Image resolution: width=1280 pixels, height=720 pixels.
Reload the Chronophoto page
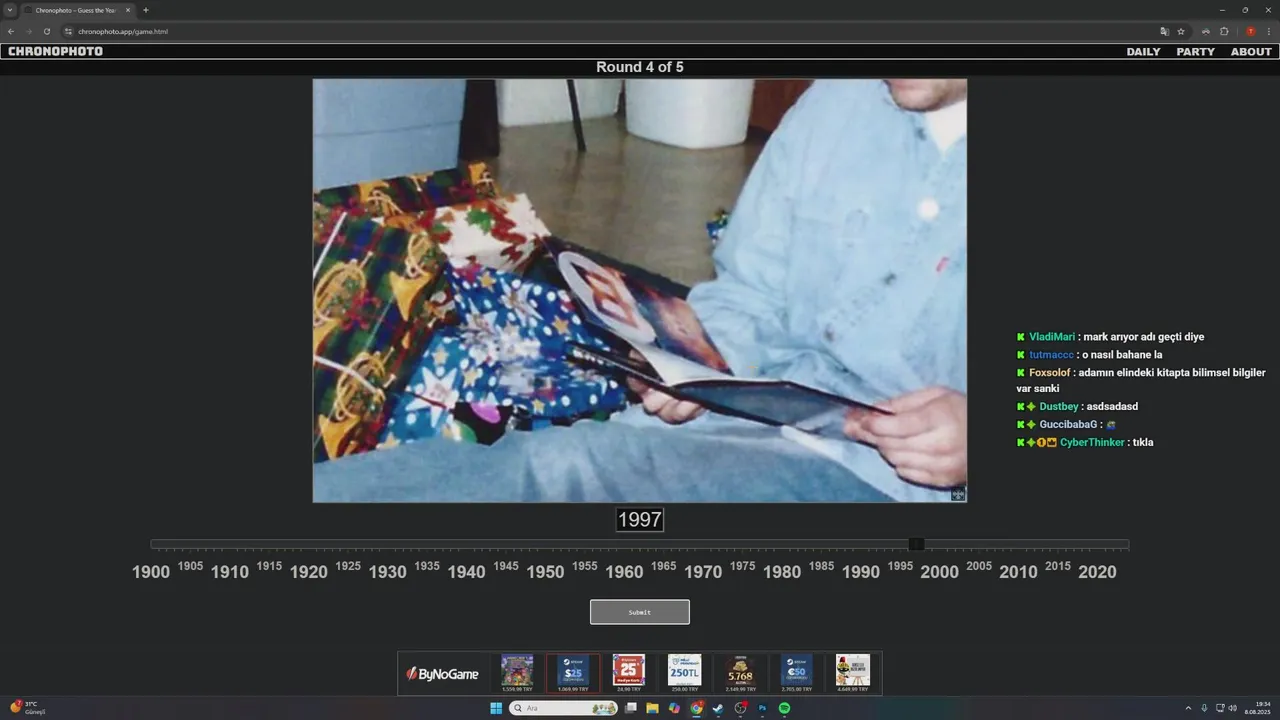pyautogui.click(x=46, y=31)
